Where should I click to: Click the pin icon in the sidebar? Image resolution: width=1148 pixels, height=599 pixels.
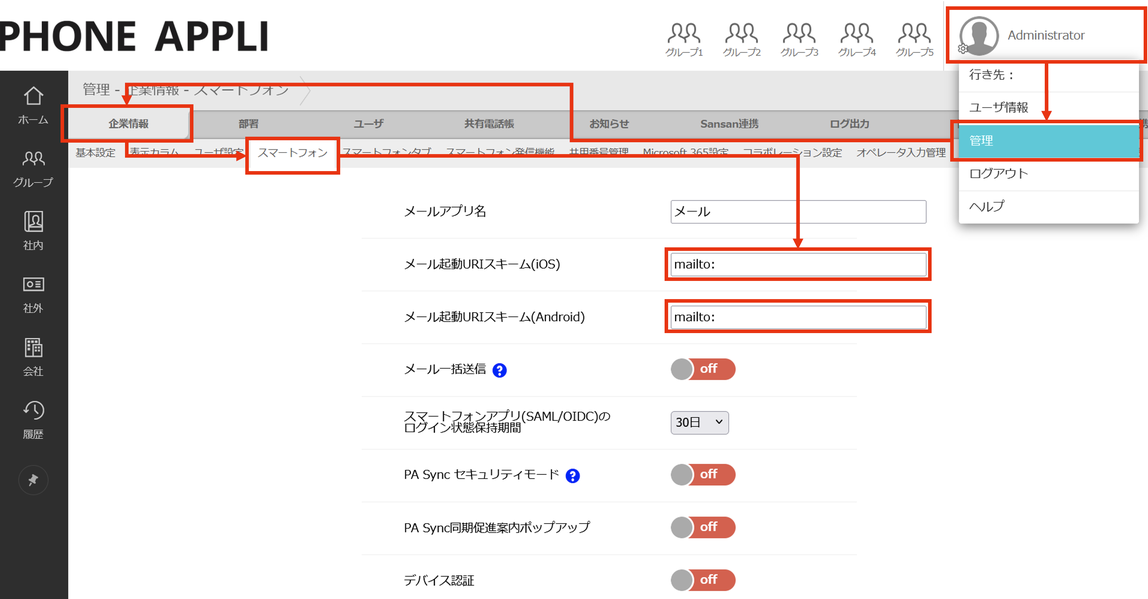(x=33, y=480)
